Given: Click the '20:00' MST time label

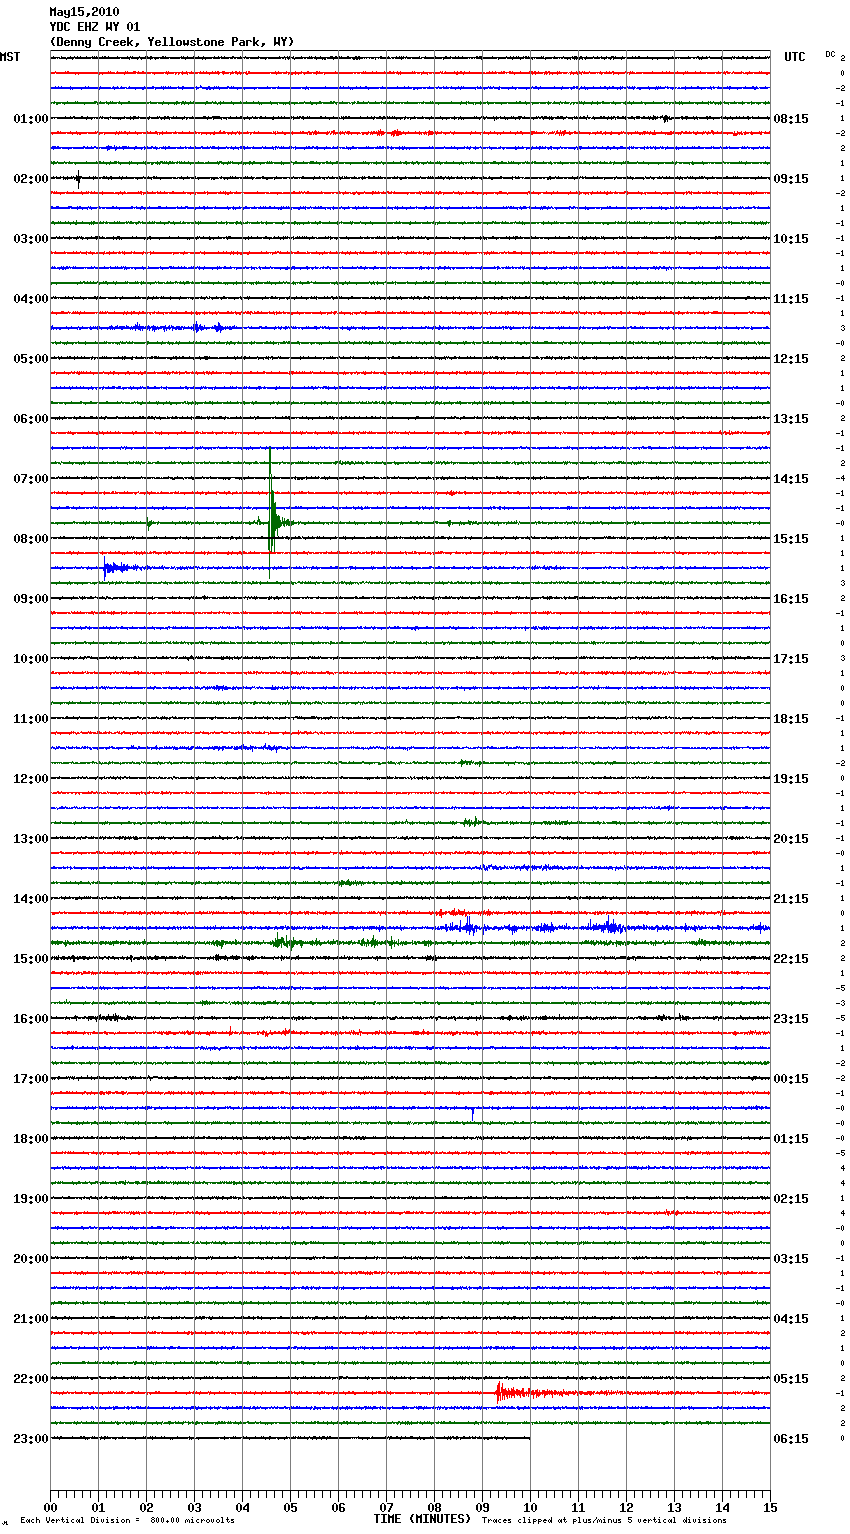Looking at the screenshot, I should point(31,1259).
